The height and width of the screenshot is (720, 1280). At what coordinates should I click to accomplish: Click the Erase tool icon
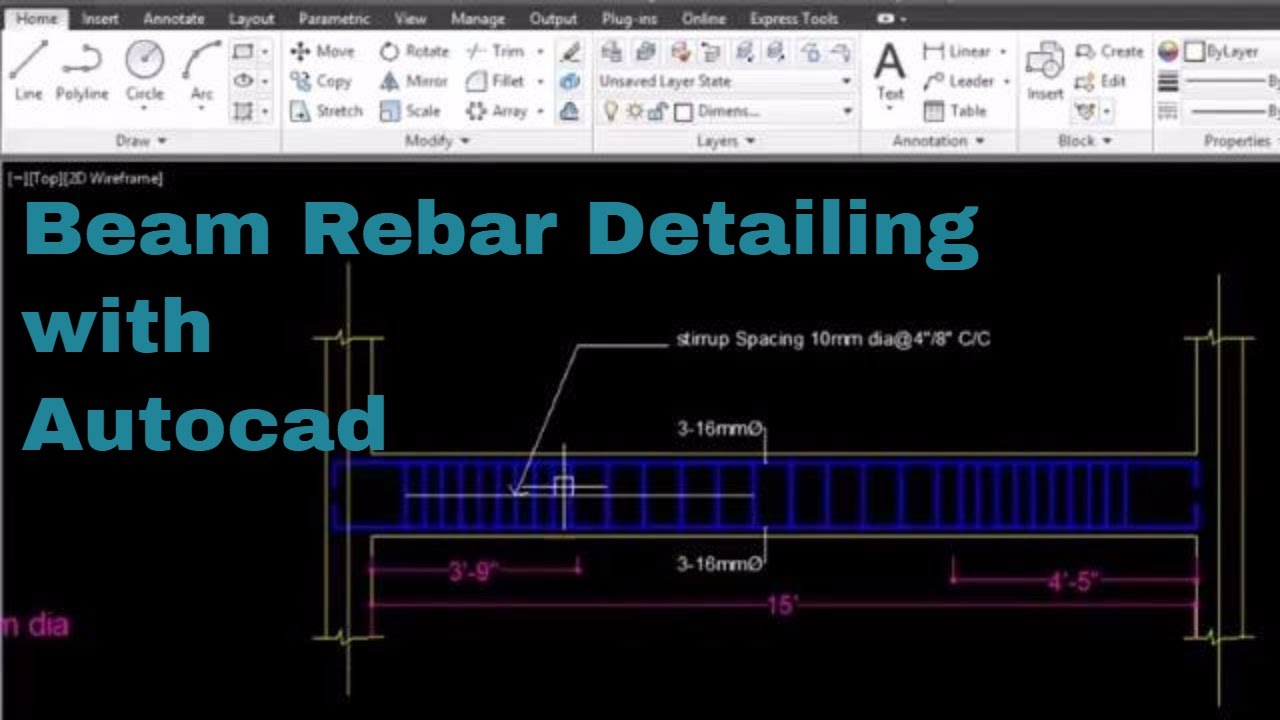coord(570,51)
